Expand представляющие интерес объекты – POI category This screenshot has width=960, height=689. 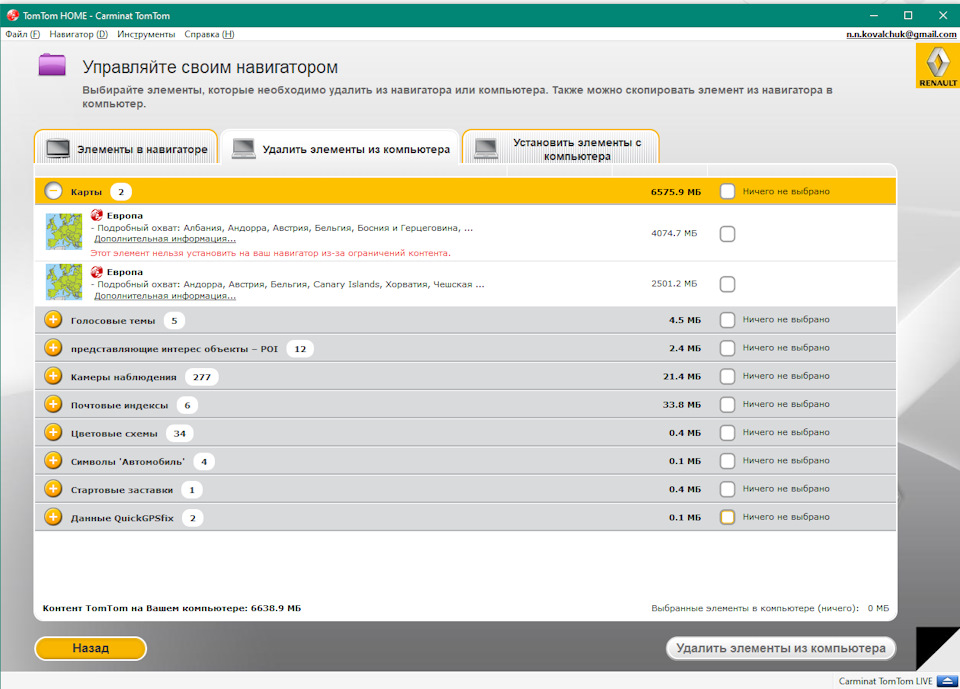coord(53,348)
